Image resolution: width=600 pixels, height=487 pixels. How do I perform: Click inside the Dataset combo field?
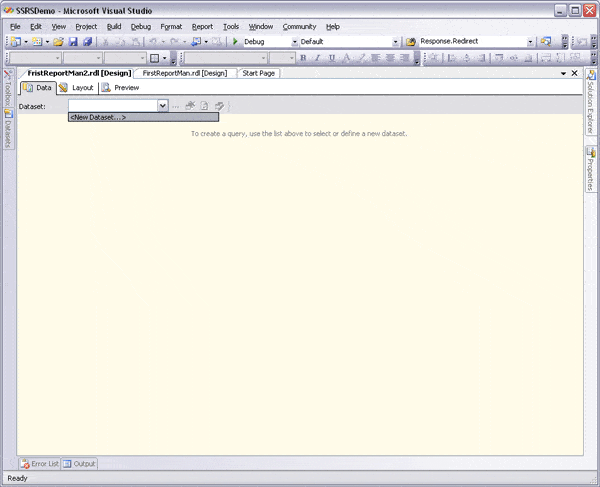[113, 106]
